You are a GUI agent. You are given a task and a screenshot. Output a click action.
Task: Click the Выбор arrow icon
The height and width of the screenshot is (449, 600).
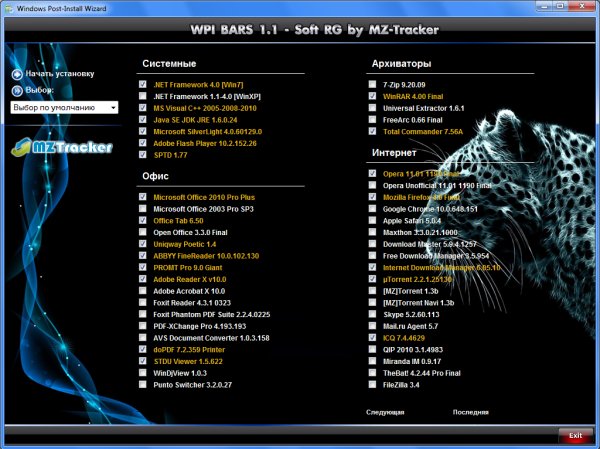coord(17,91)
